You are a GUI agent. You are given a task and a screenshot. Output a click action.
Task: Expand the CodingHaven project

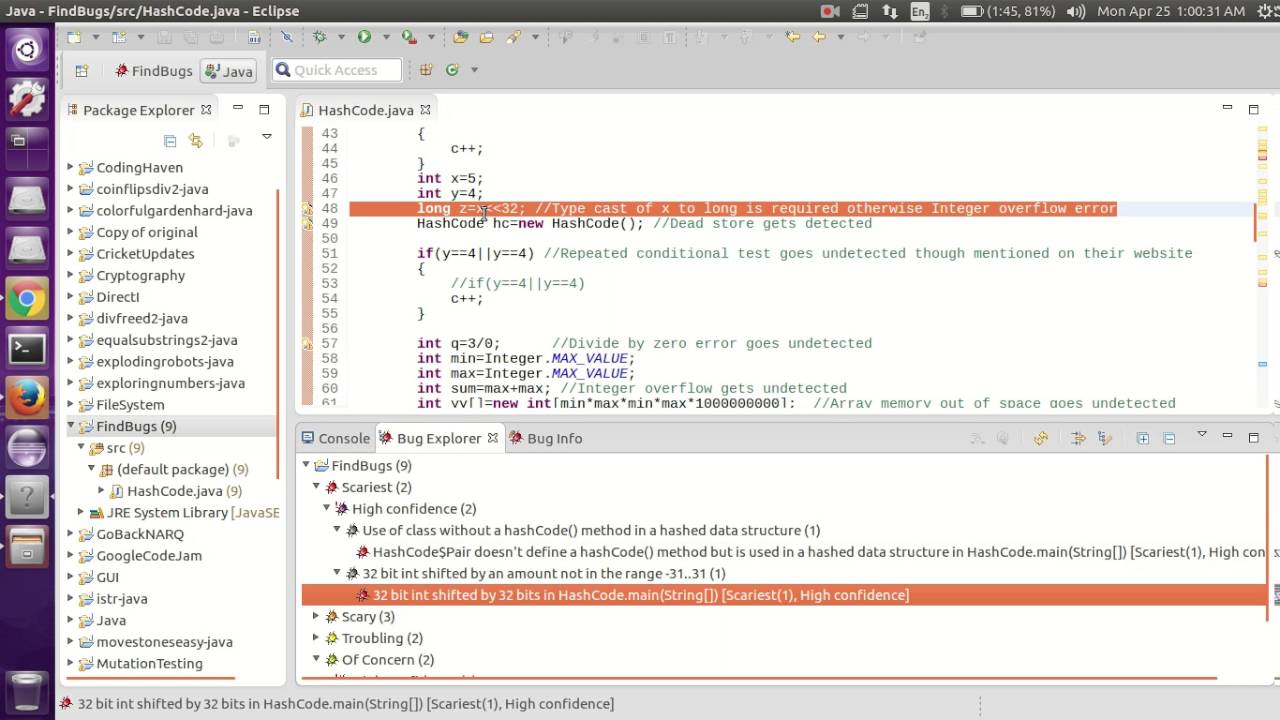70,167
